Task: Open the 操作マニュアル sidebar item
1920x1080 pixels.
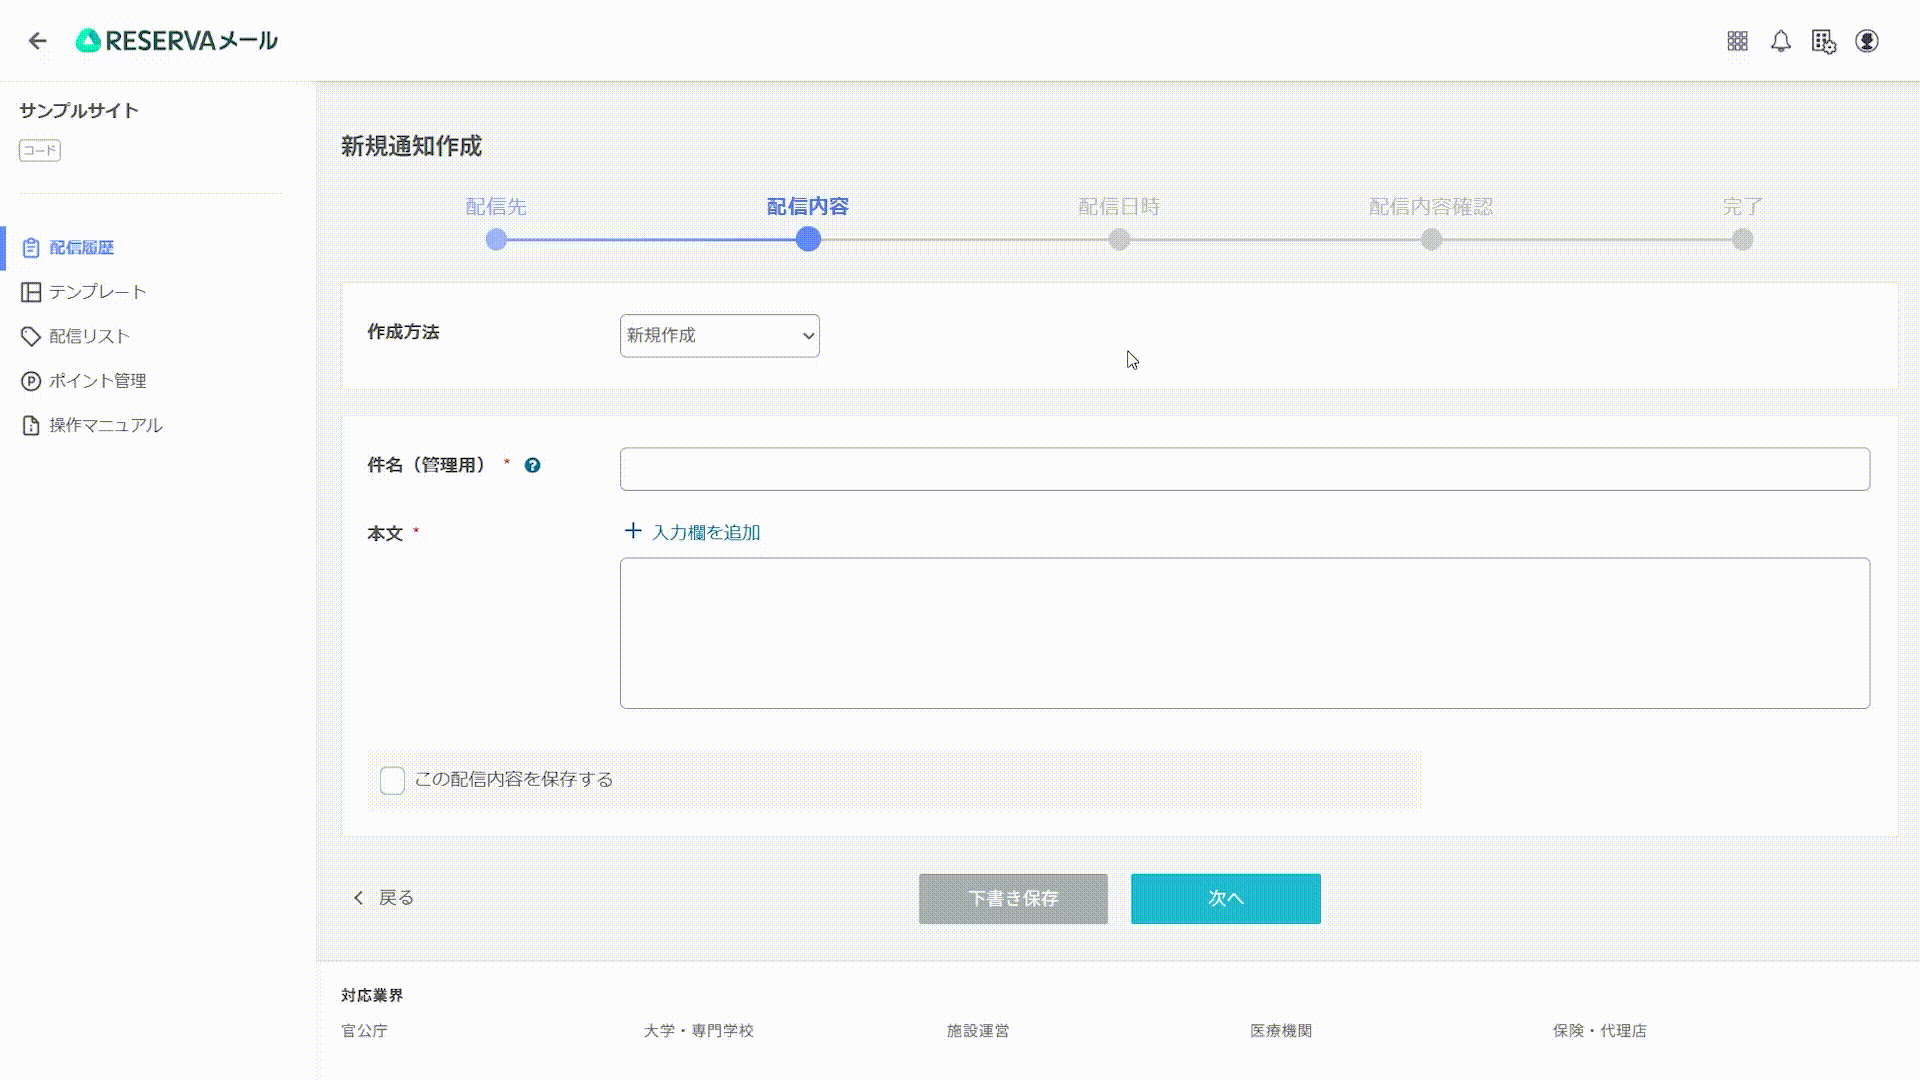Action: 105,425
